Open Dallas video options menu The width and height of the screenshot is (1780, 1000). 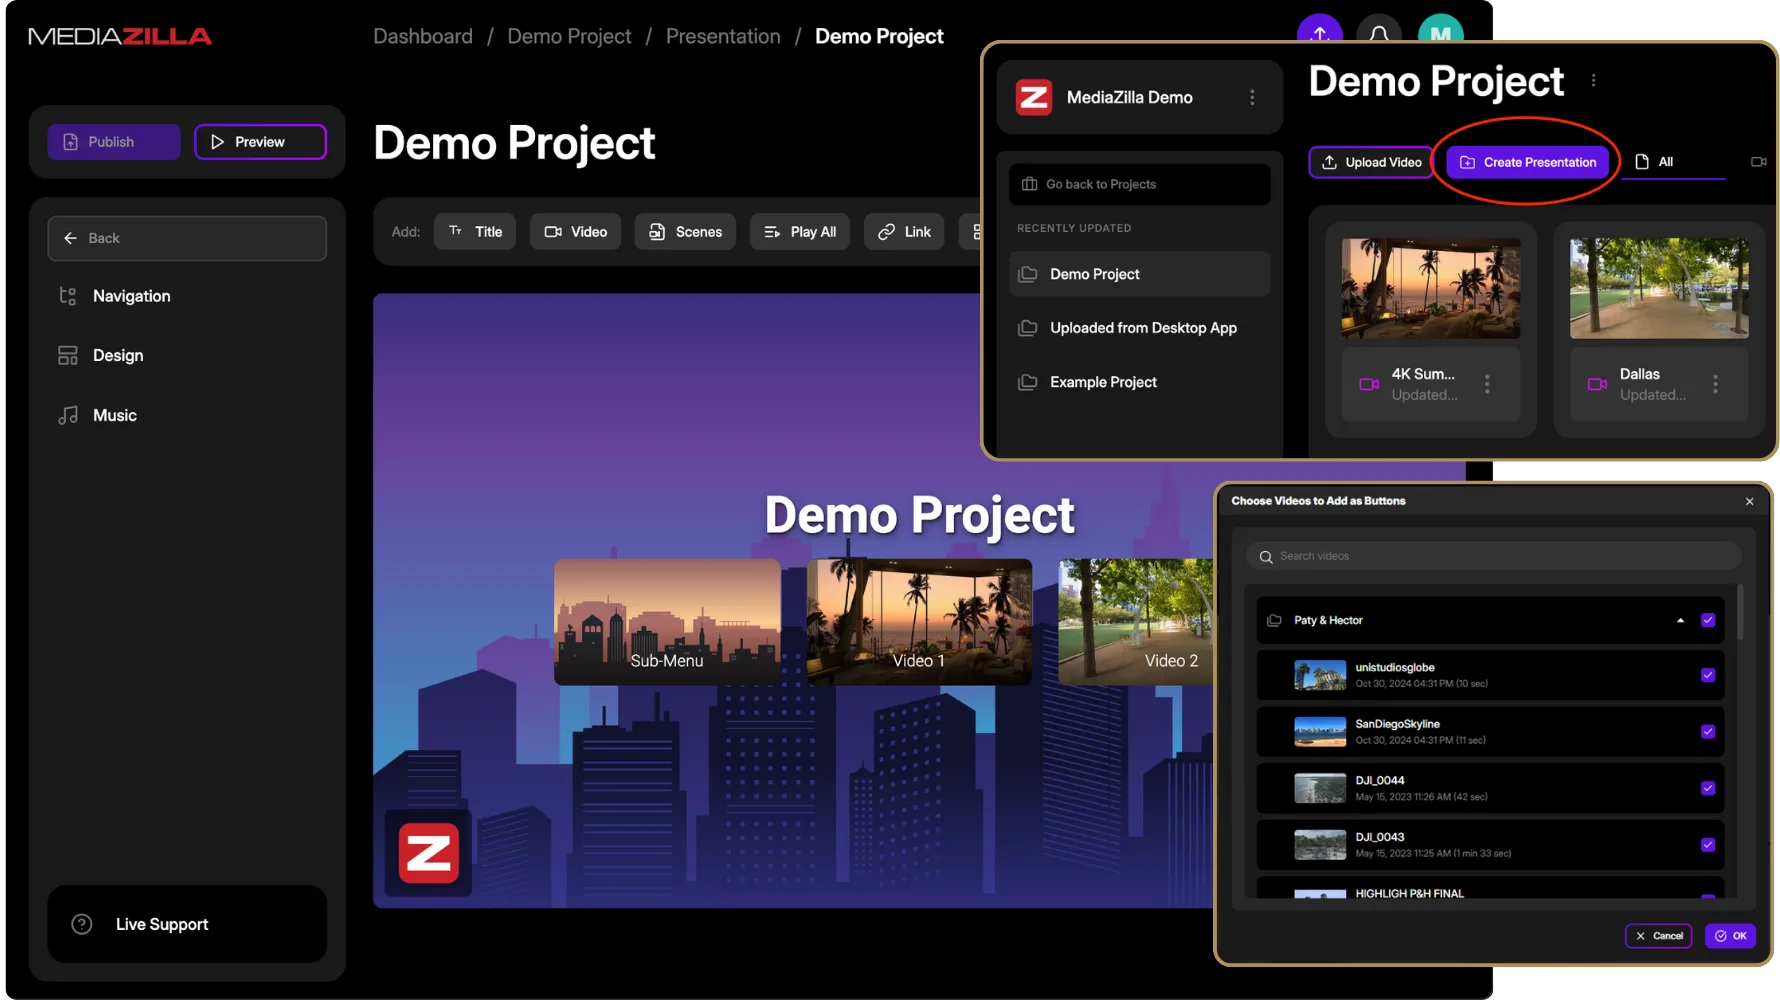[1716, 384]
